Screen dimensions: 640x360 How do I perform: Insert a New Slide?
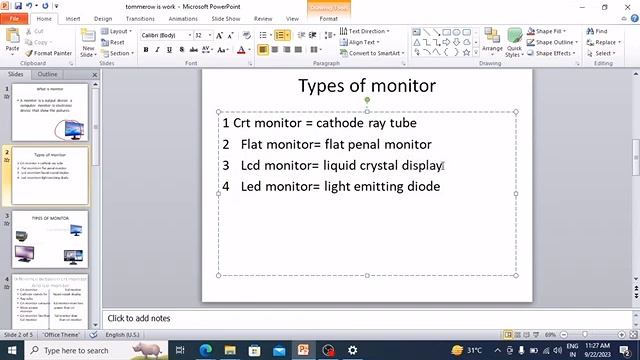tap(88, 43)
